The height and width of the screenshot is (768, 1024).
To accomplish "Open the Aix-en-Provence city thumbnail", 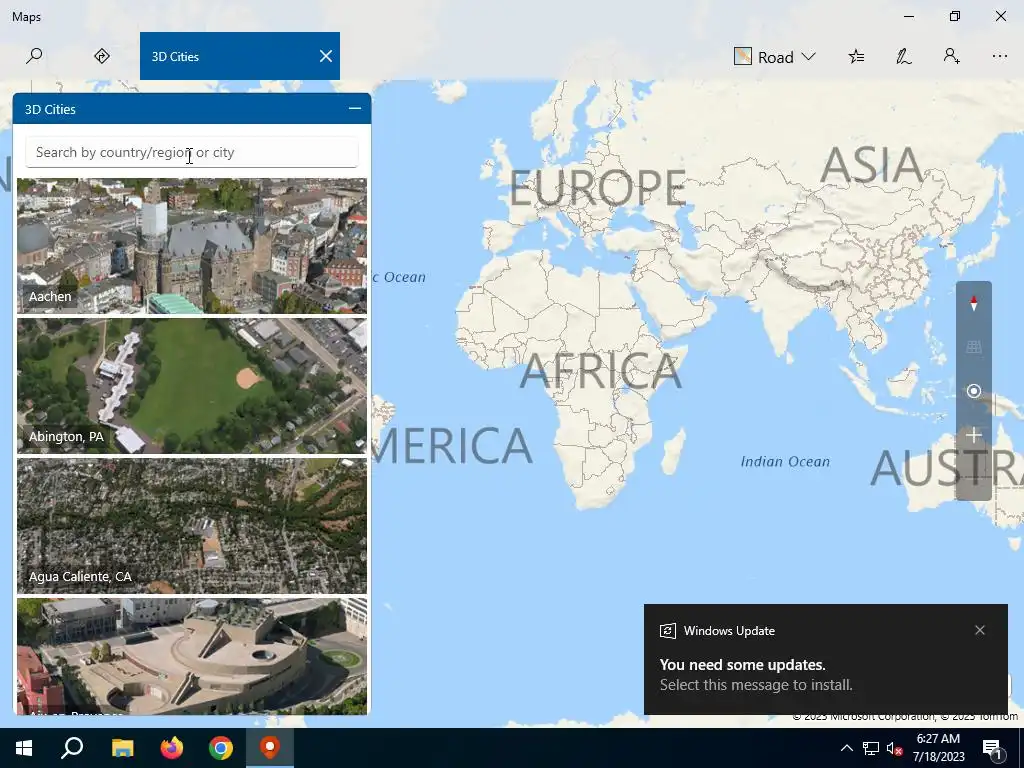I will point(192,656).
